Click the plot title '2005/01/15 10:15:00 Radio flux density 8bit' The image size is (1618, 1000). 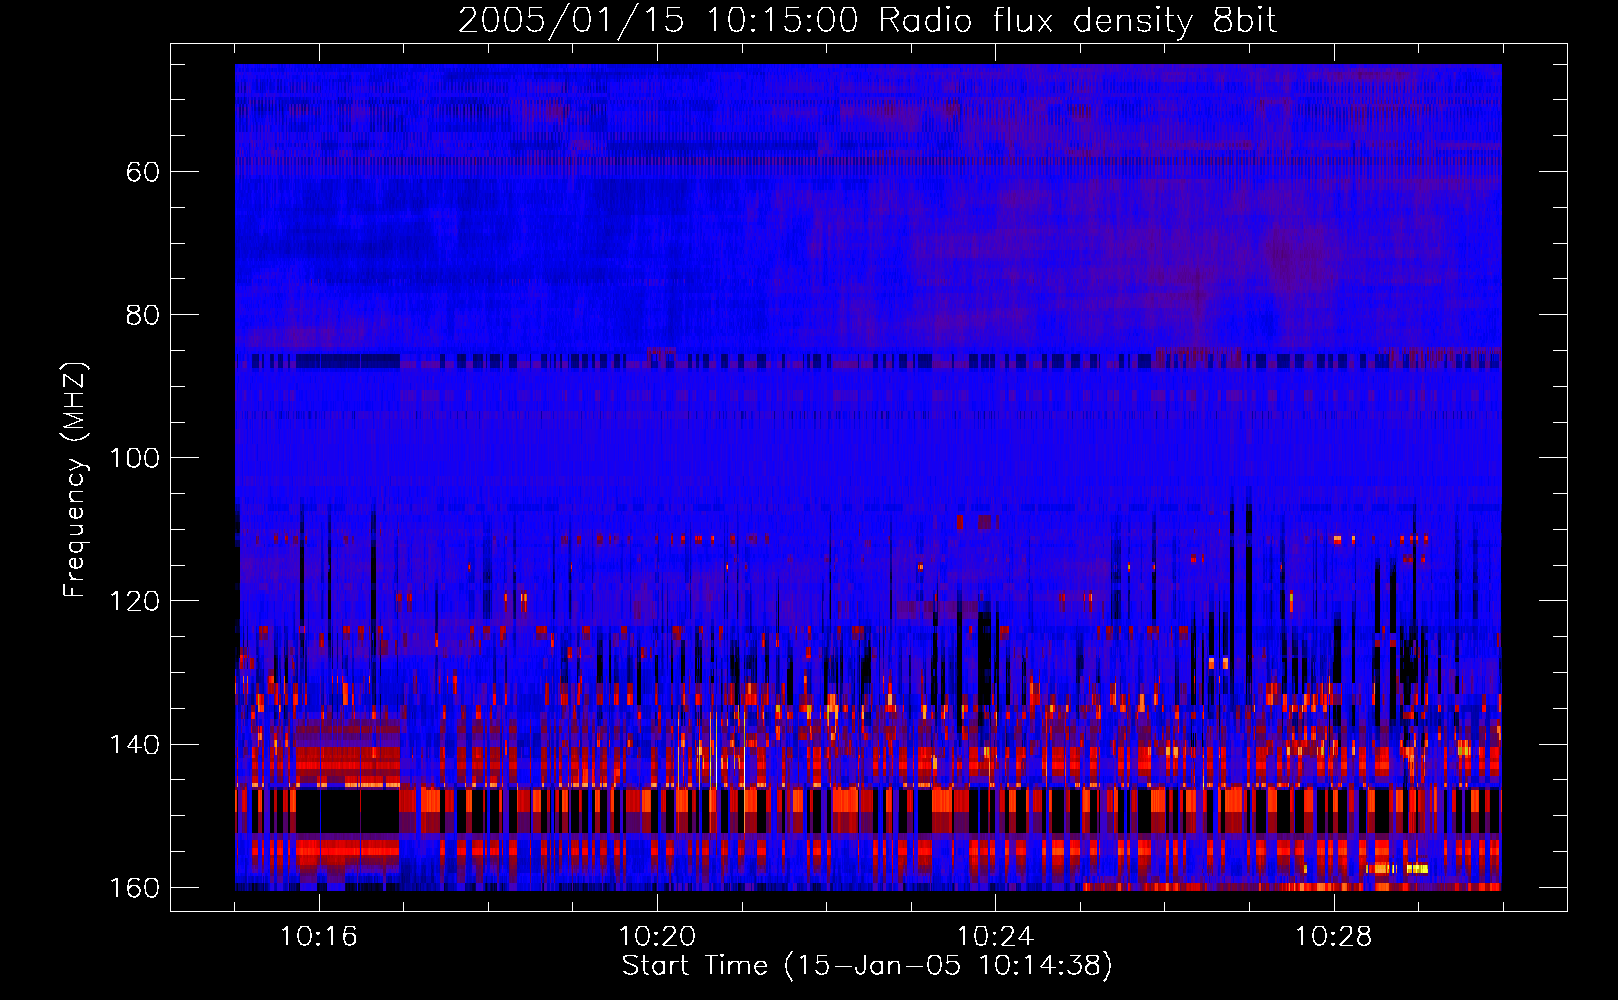coord(867,21)
